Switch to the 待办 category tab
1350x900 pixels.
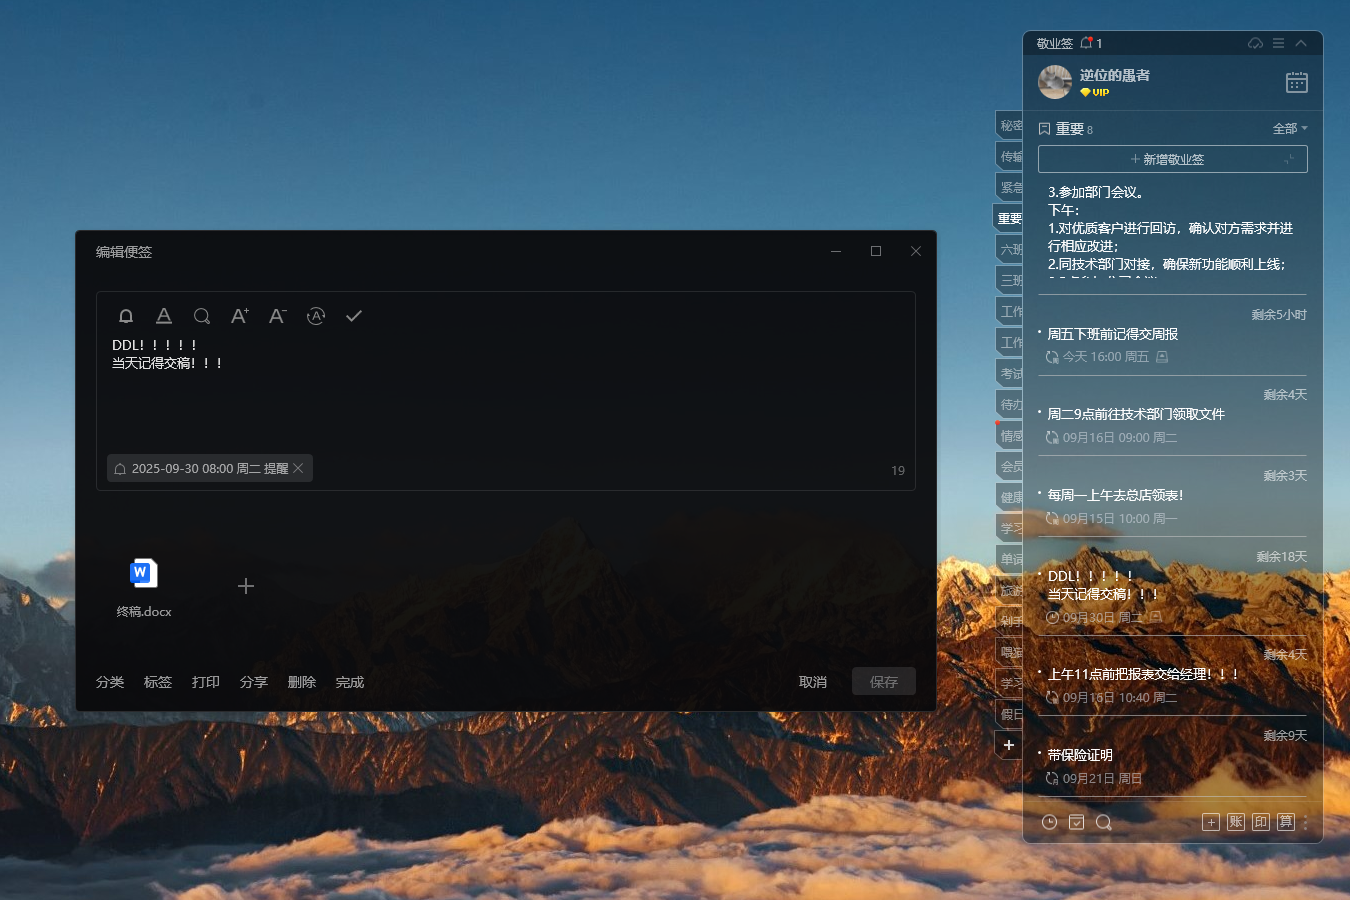[x=1010, y=404]
